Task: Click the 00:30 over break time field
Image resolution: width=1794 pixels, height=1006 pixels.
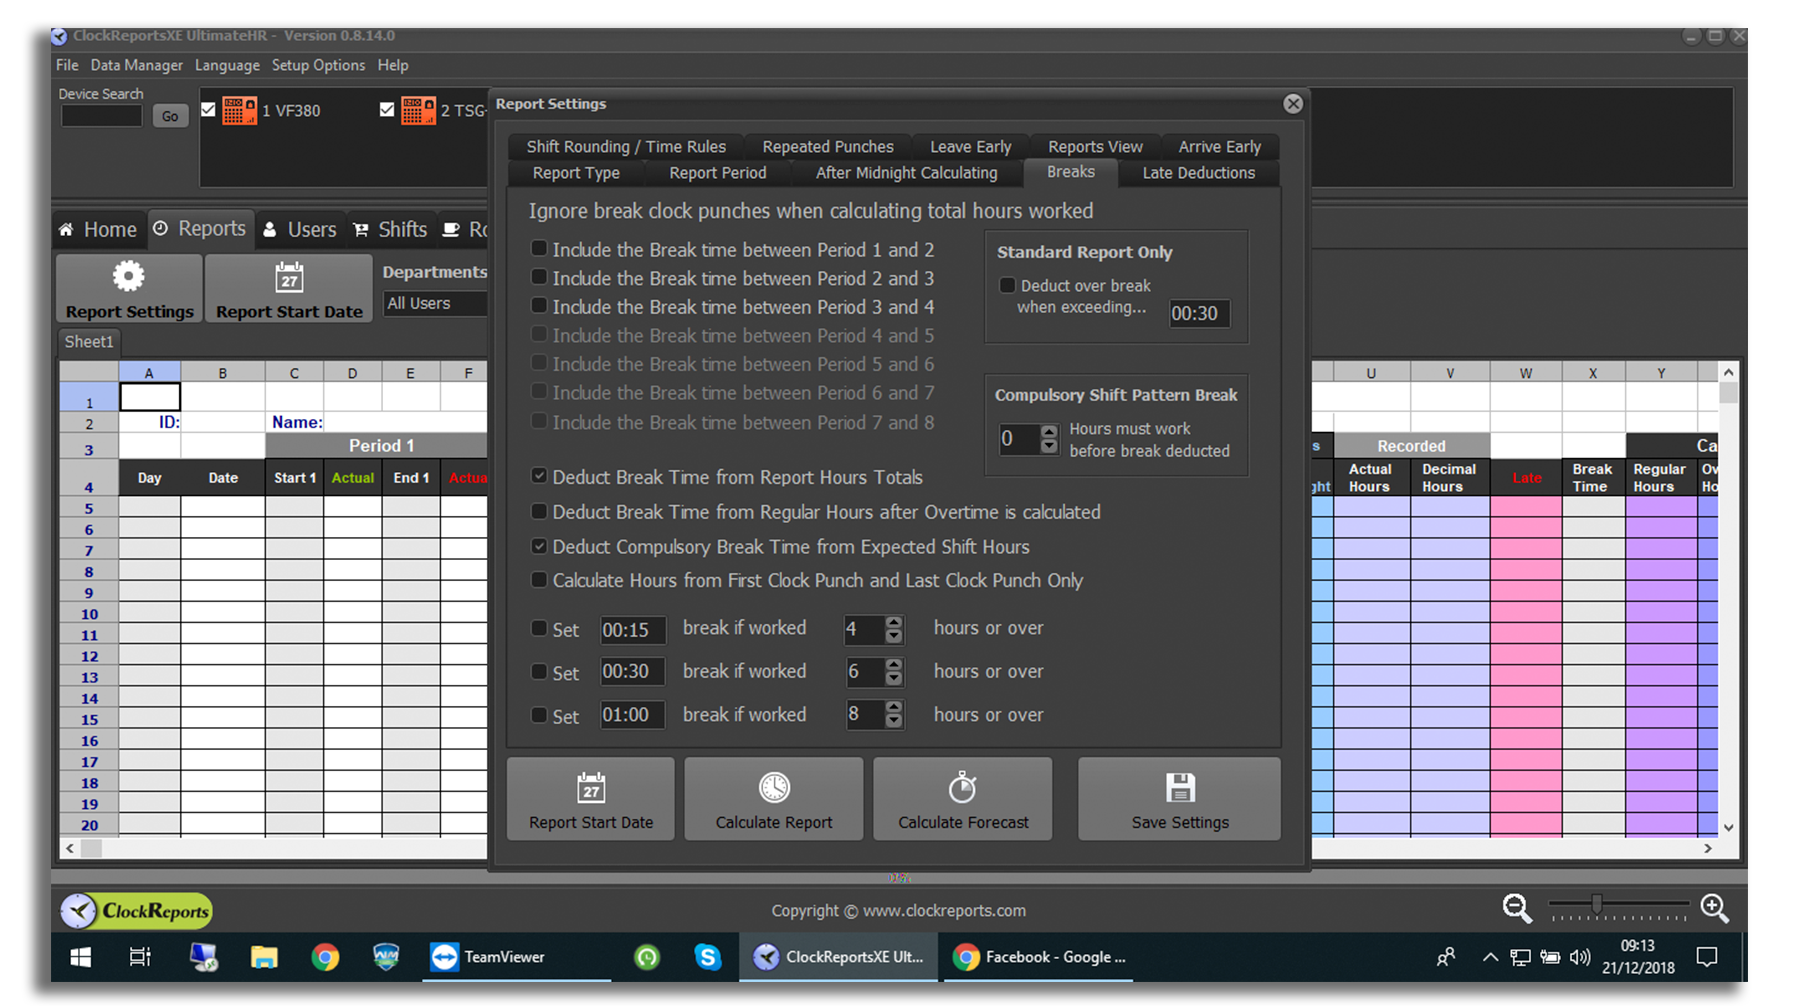Action: [x=1198, y=314]
